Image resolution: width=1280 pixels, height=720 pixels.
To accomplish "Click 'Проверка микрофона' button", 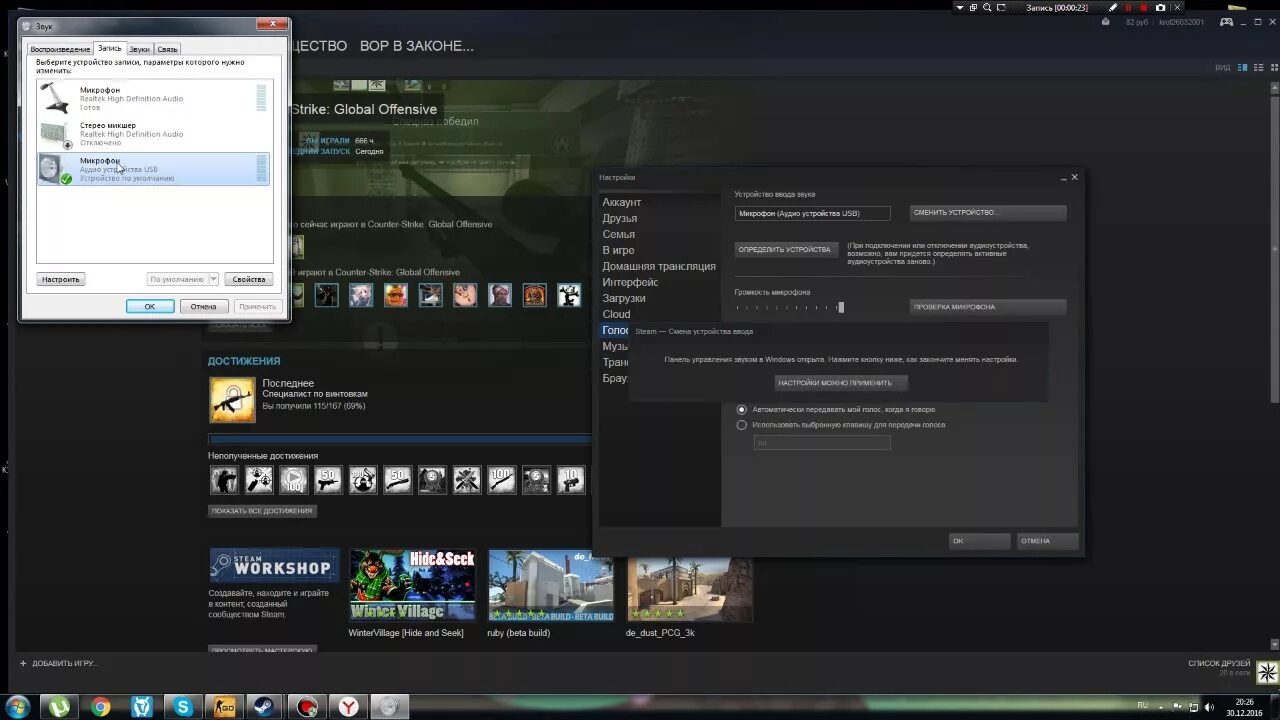I will (988, 307).
